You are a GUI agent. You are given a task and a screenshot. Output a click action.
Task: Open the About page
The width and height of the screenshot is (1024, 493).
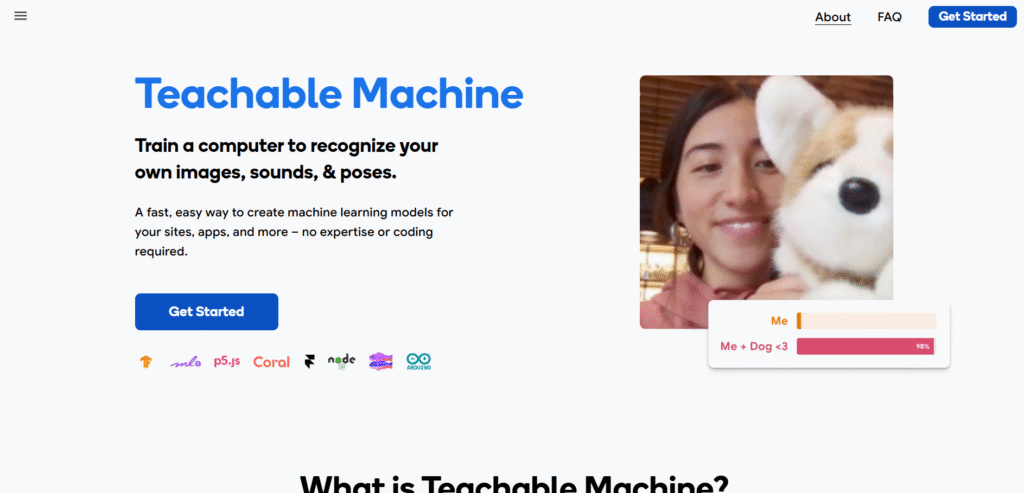pos(833,17)
